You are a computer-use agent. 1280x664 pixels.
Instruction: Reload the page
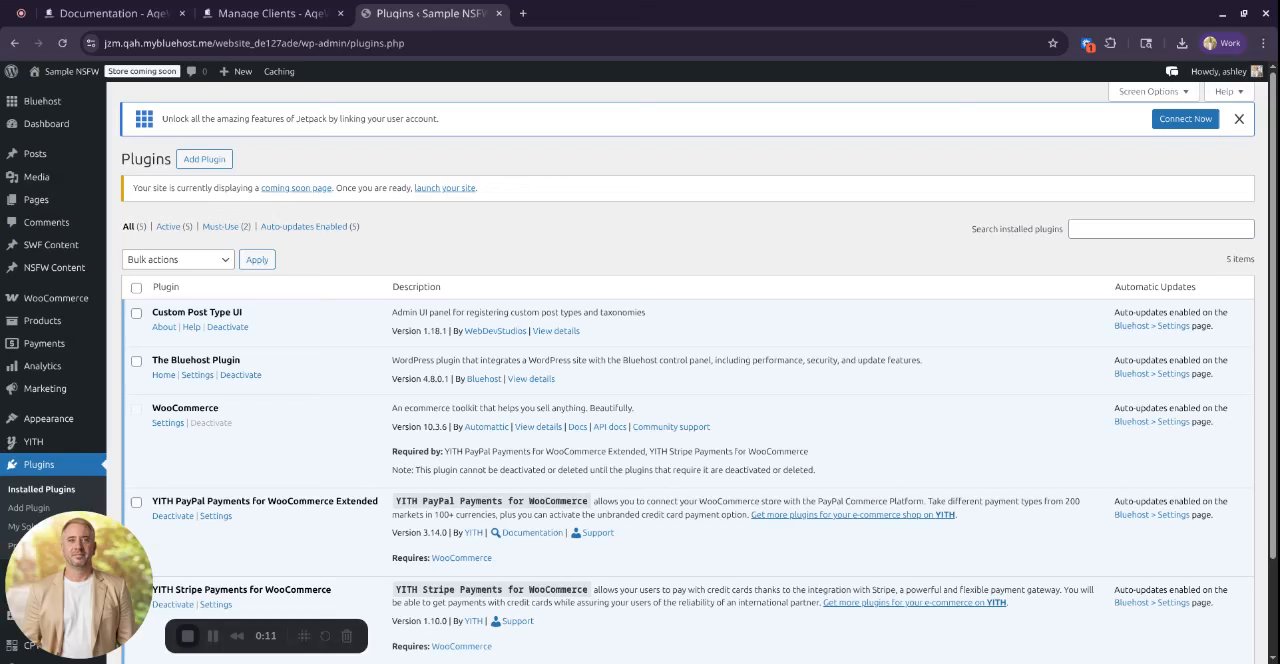62,43
